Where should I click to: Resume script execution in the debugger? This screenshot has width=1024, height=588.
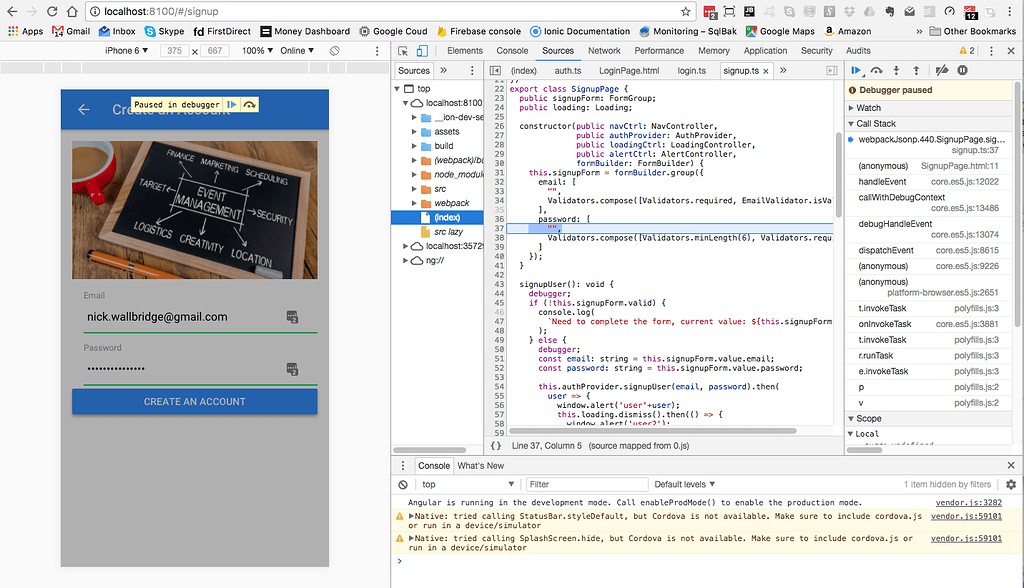pyautogui.click(x=857, y=70)
